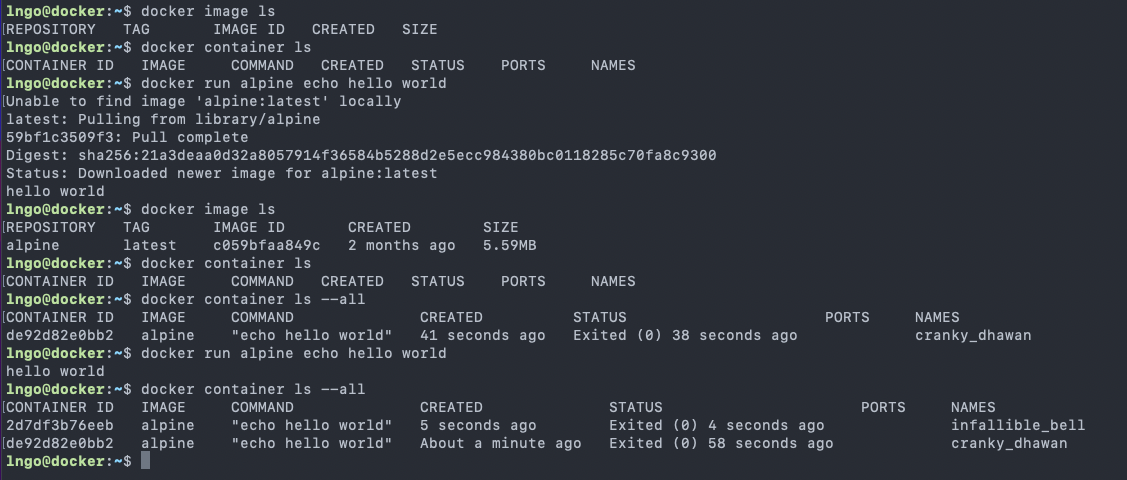Click the image size value 5.59MB
Image resolution: width=1127 pixels, height=480 pixels.
(x=509, y=245)
